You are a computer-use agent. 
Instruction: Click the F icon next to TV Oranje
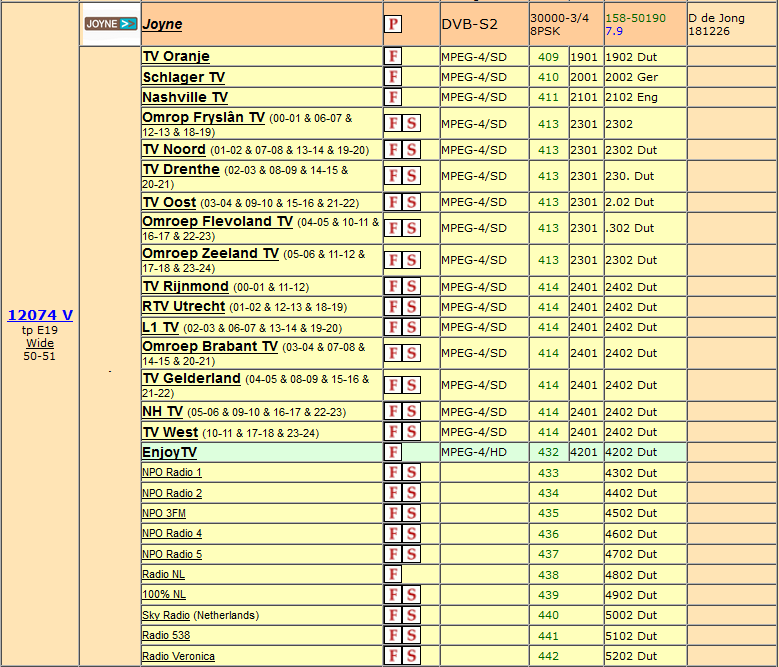point(393,56)
